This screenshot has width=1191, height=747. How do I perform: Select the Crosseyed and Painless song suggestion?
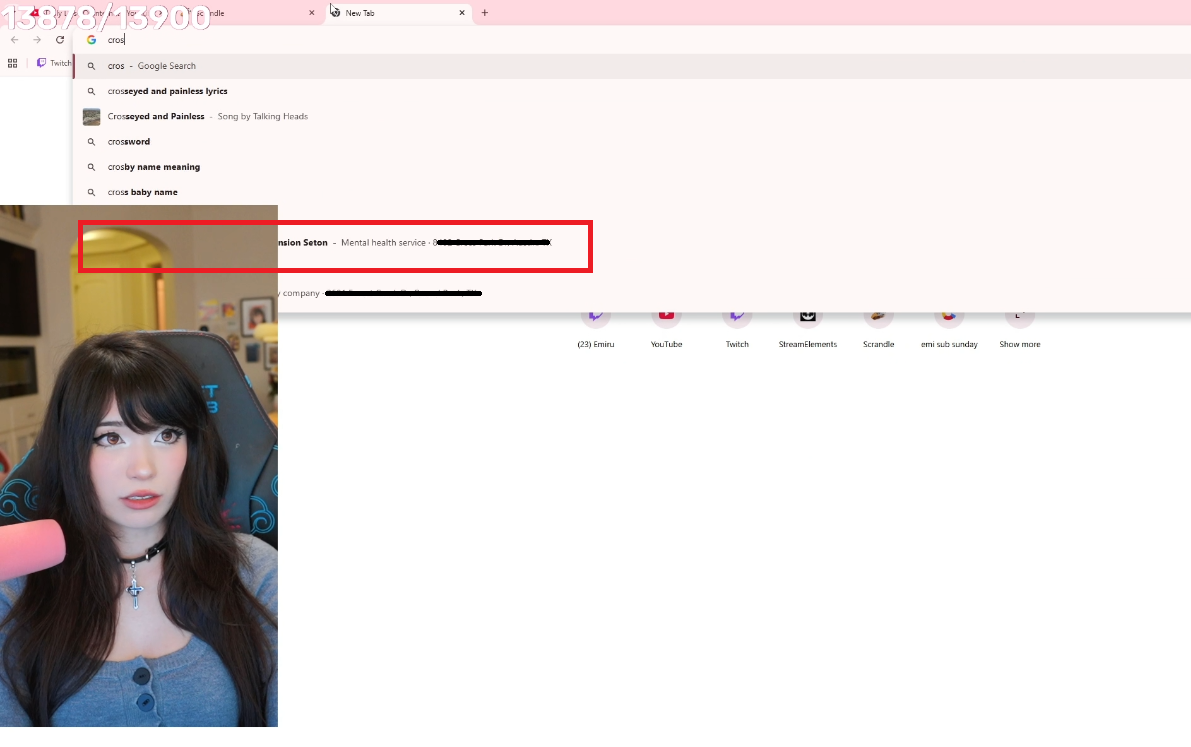(x=632, y=116)
